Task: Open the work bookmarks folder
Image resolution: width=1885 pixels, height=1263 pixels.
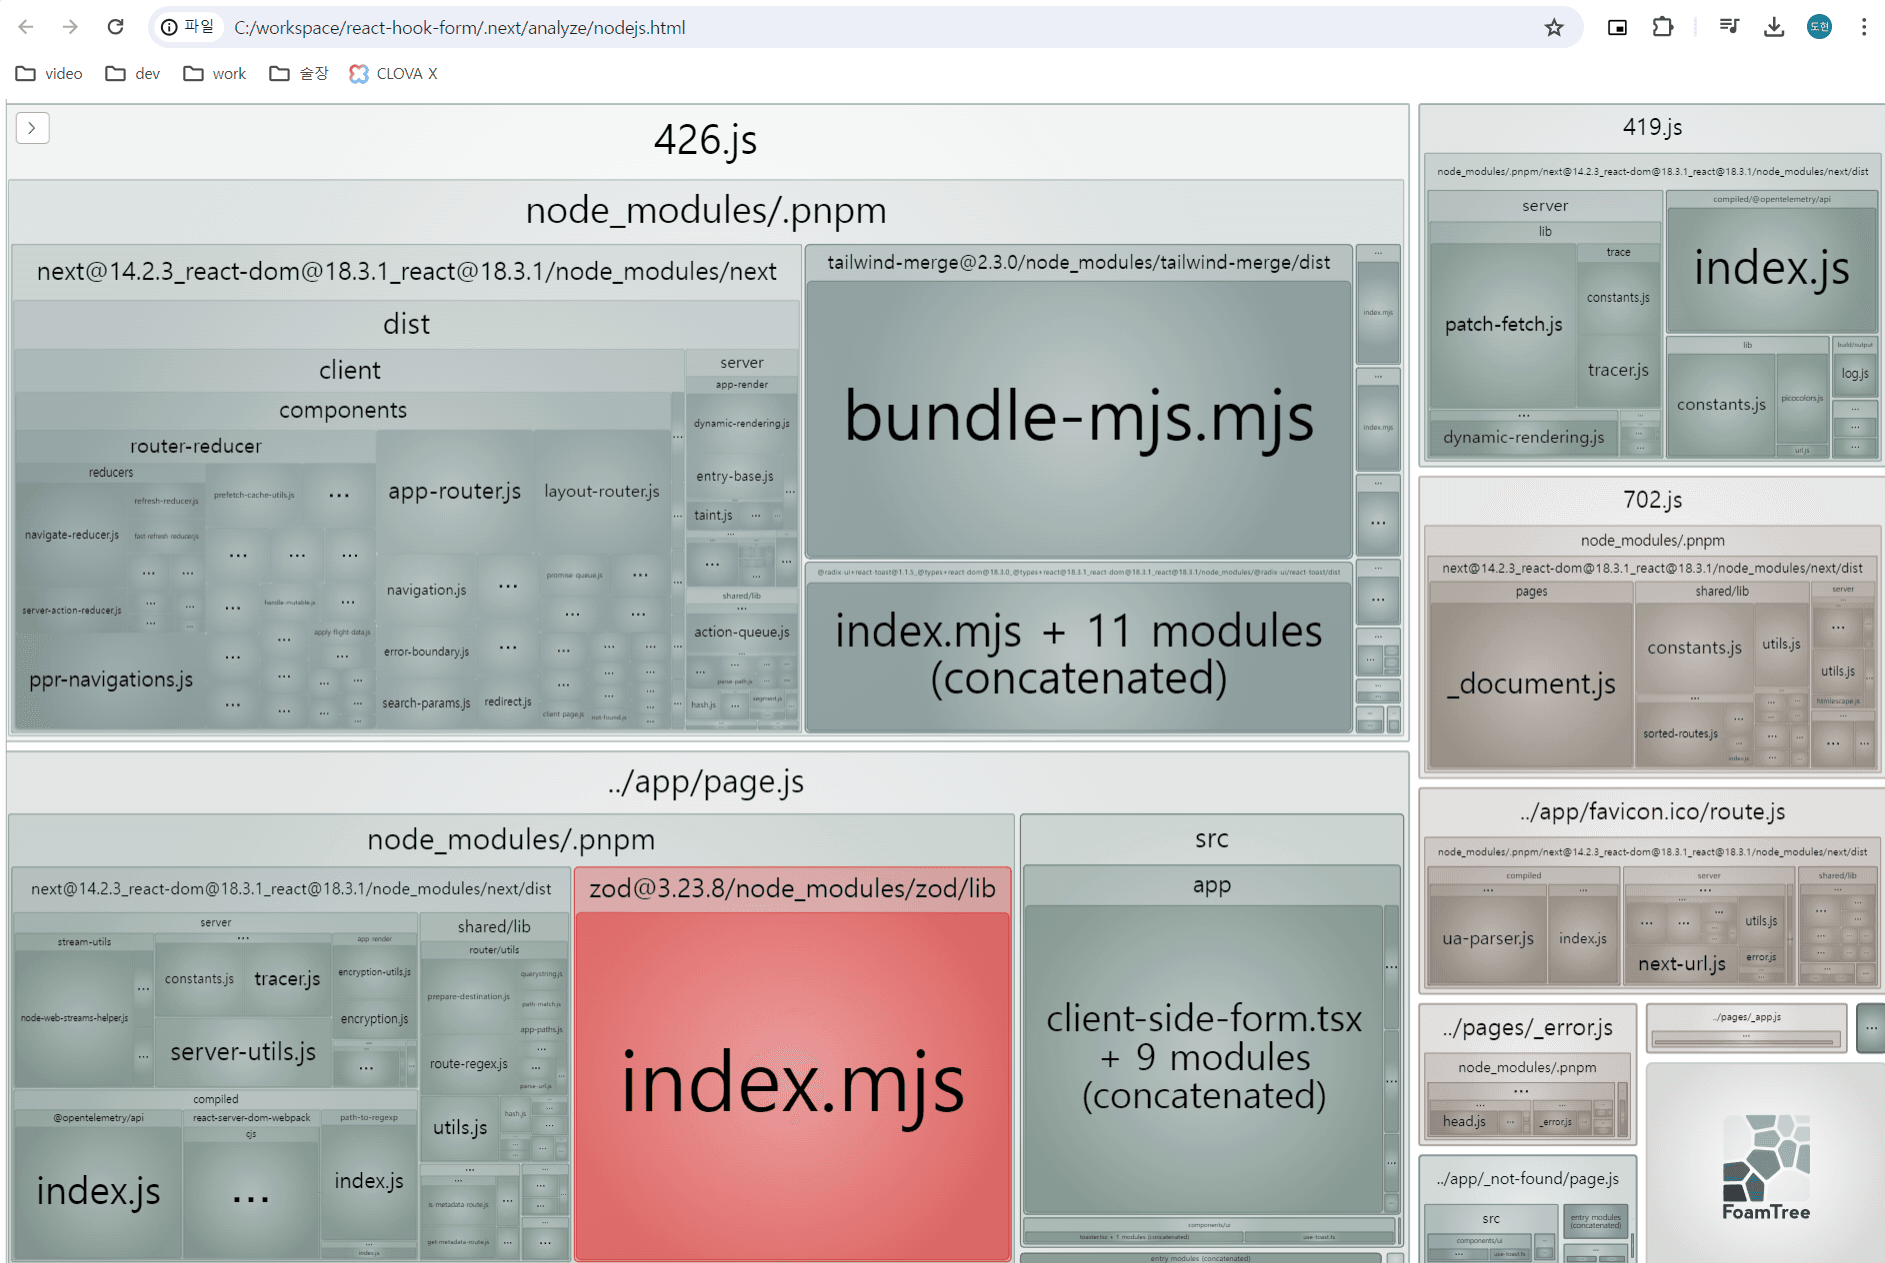Action: [x=214, y=73]
